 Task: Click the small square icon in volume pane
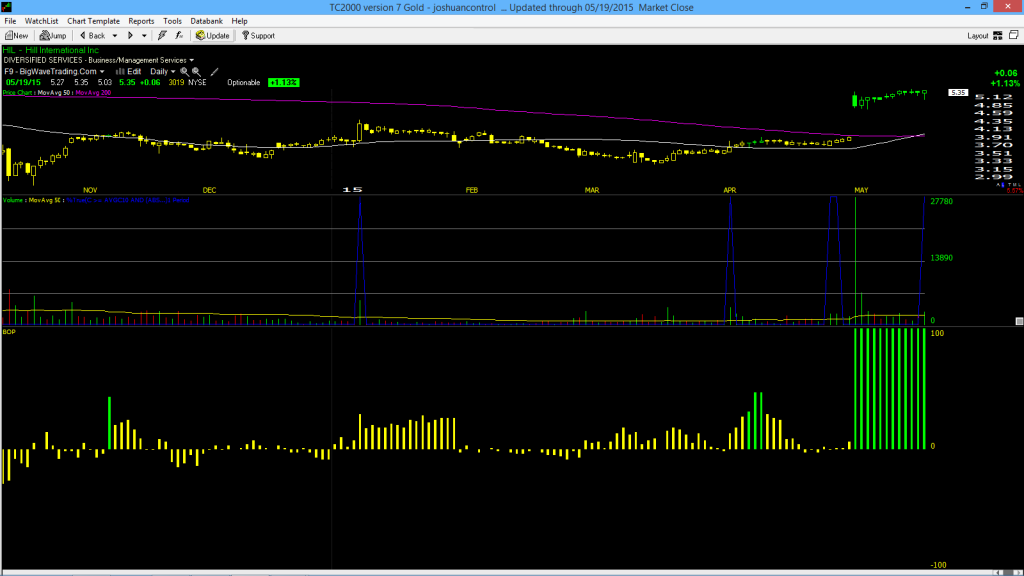(1019, 321)
